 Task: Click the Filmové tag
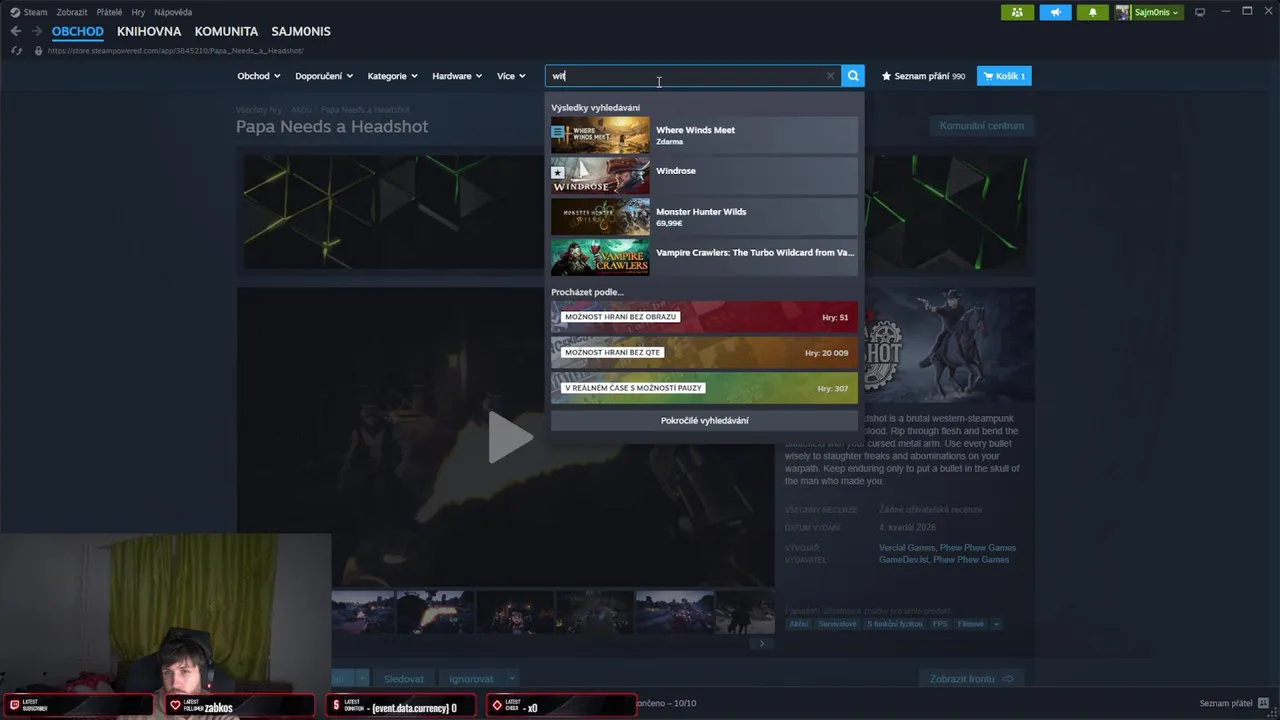(970, 624)
